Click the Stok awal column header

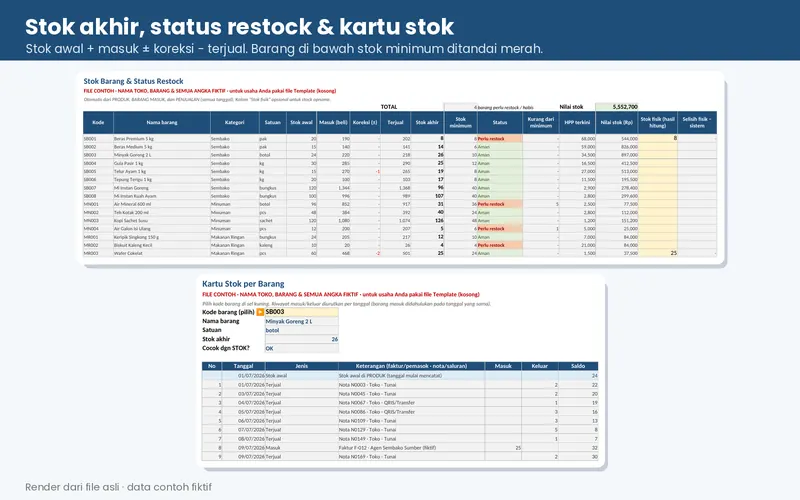coord(301,122)
